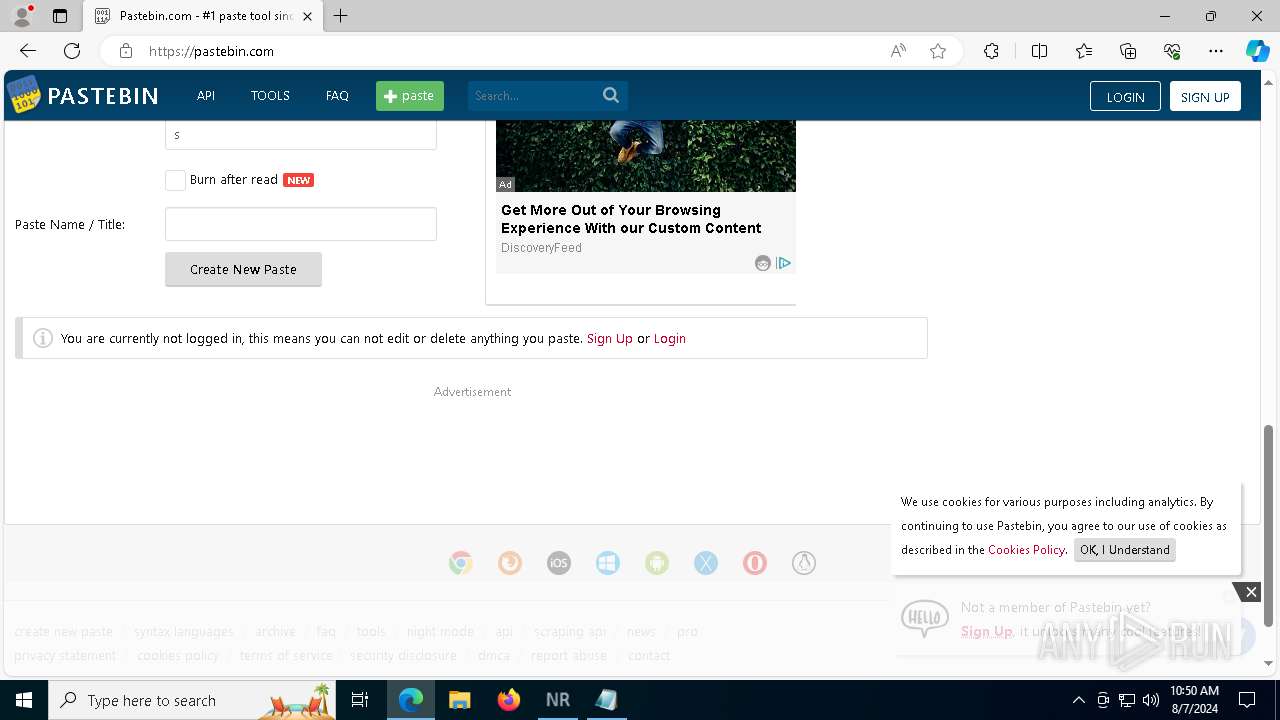The image size is (1280, 720).
Task: Go back using browser back arrow
Action: 28,51
